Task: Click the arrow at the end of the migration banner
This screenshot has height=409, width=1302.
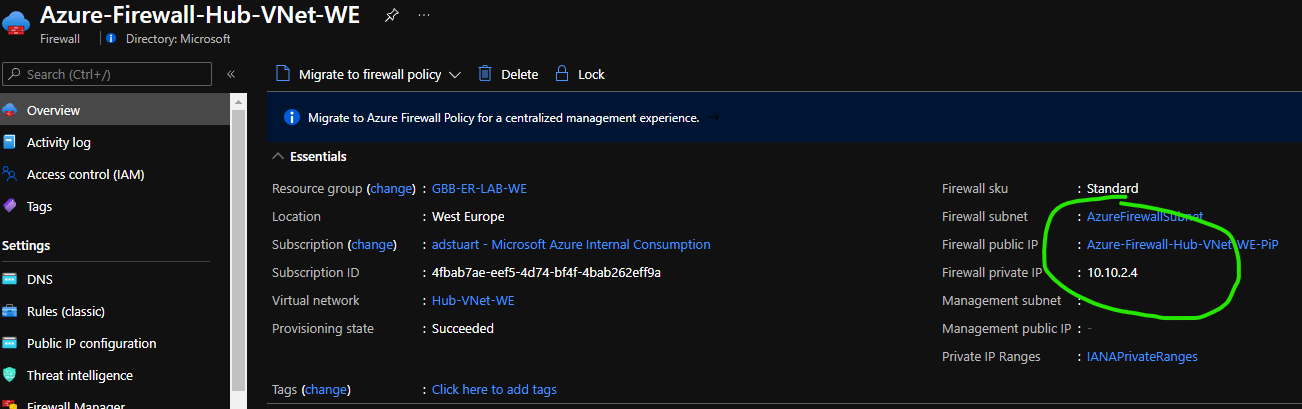Action: [x=712, y=117]
